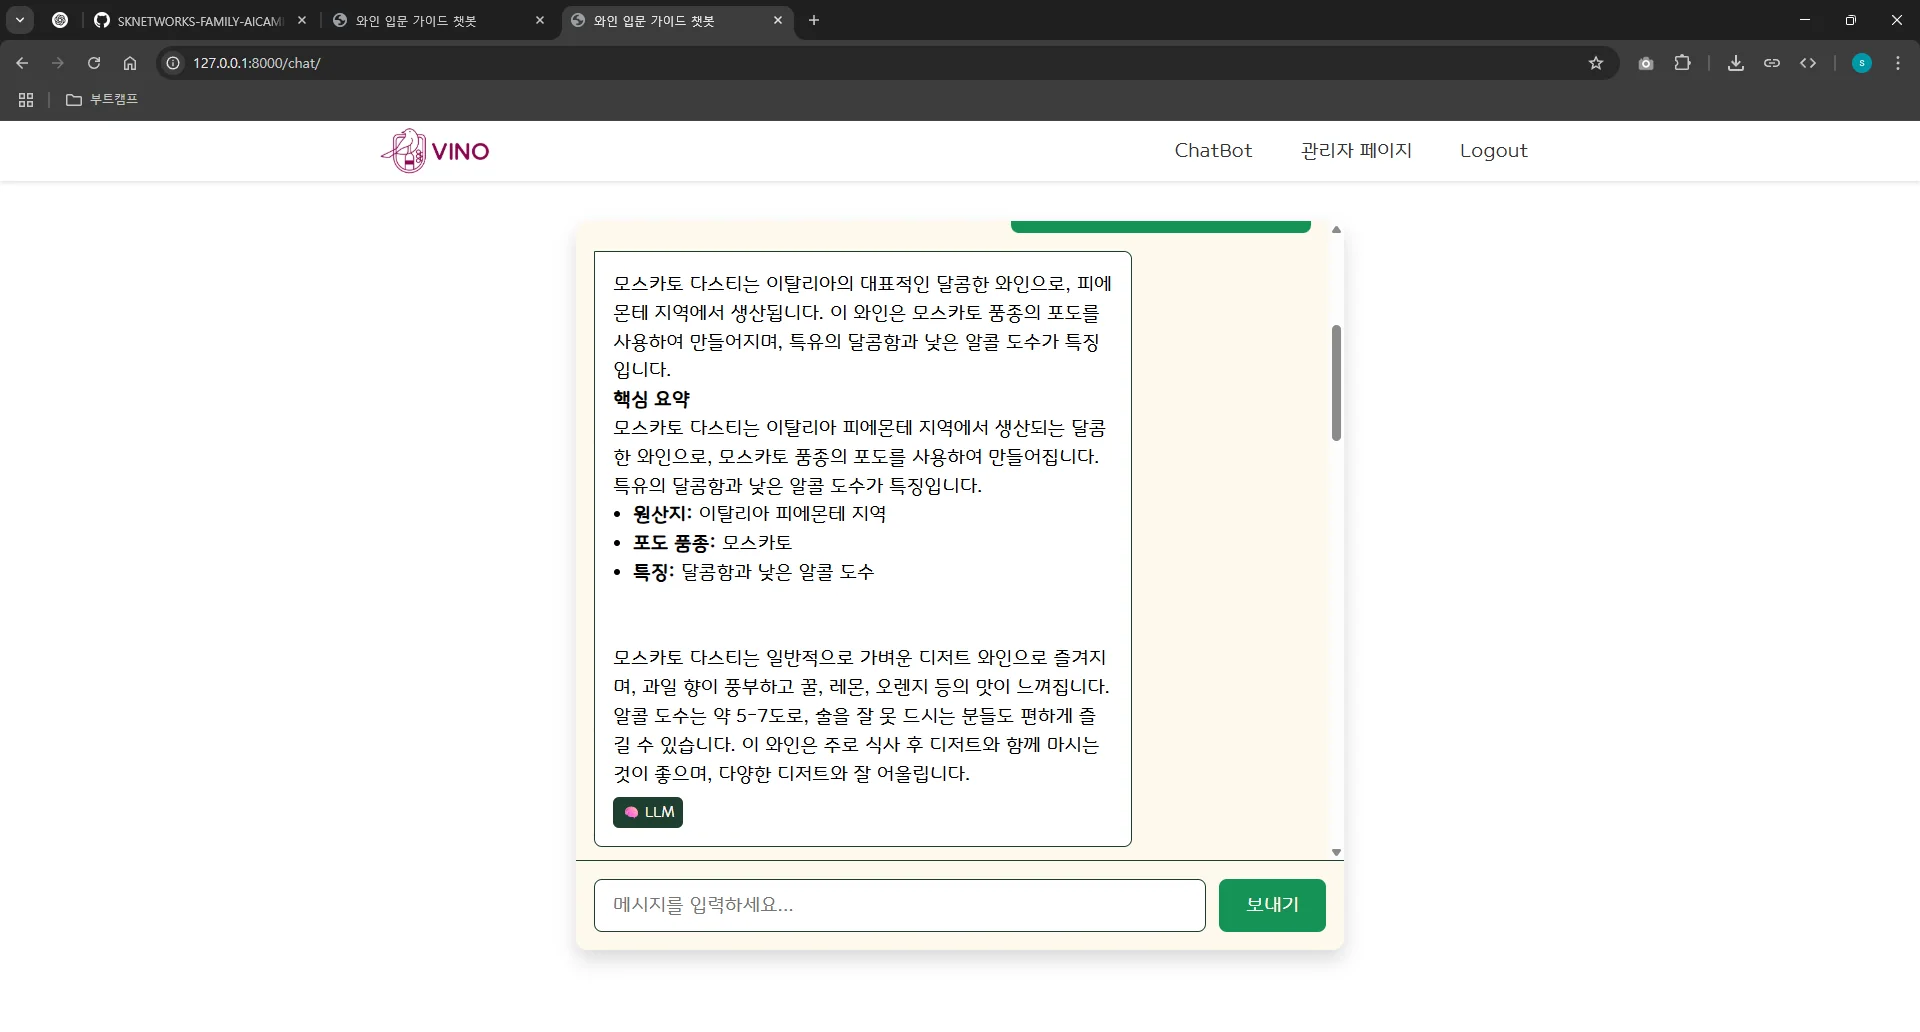Screen dimensions: 1920x1032
Task: Open the camera screenshot extension icon
Action: click(x=1646, y=63)
